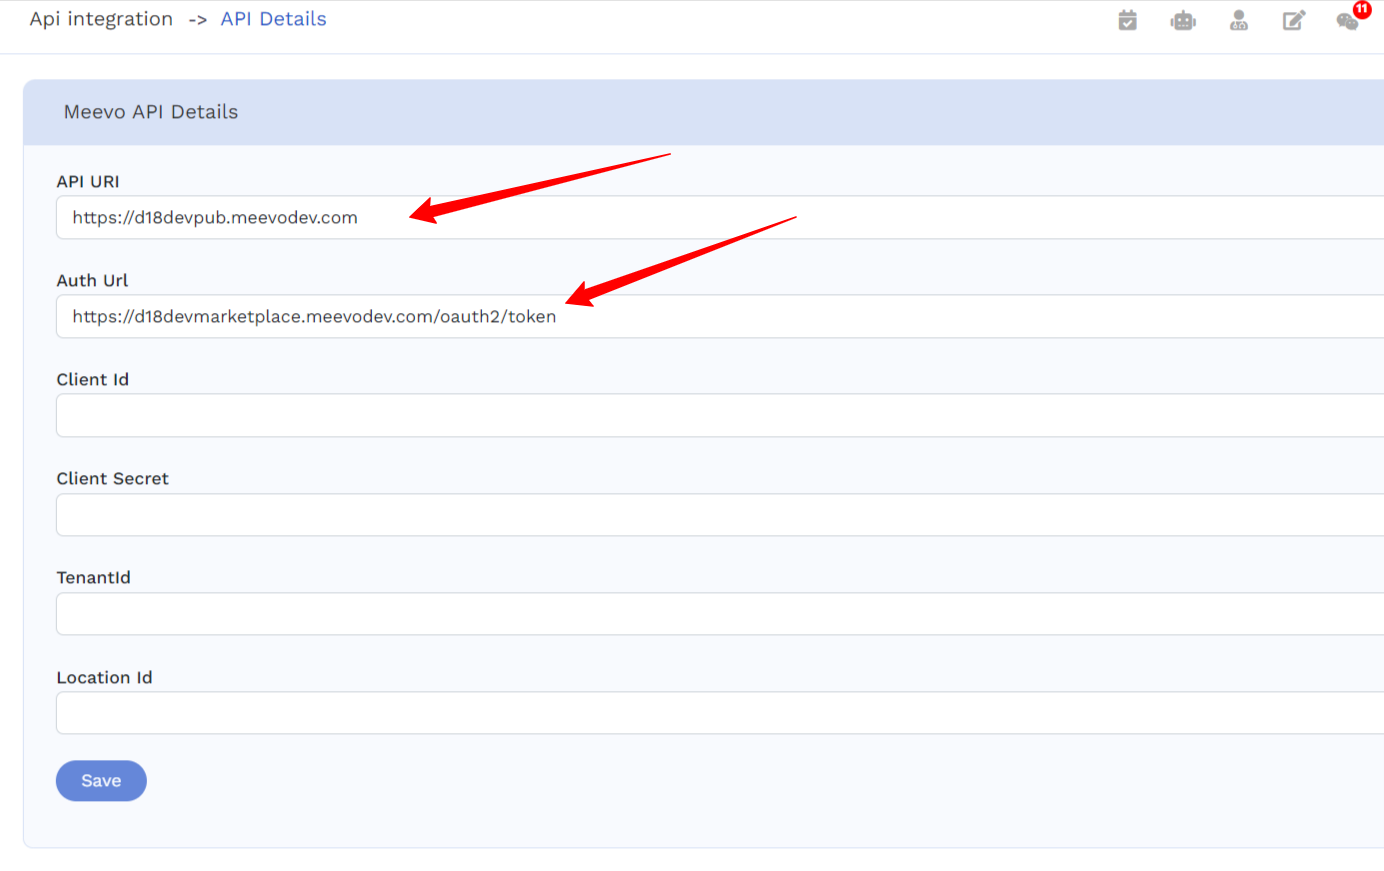1384x871 pixels.
Task: Select the Location Id input box
Action: 720,713
